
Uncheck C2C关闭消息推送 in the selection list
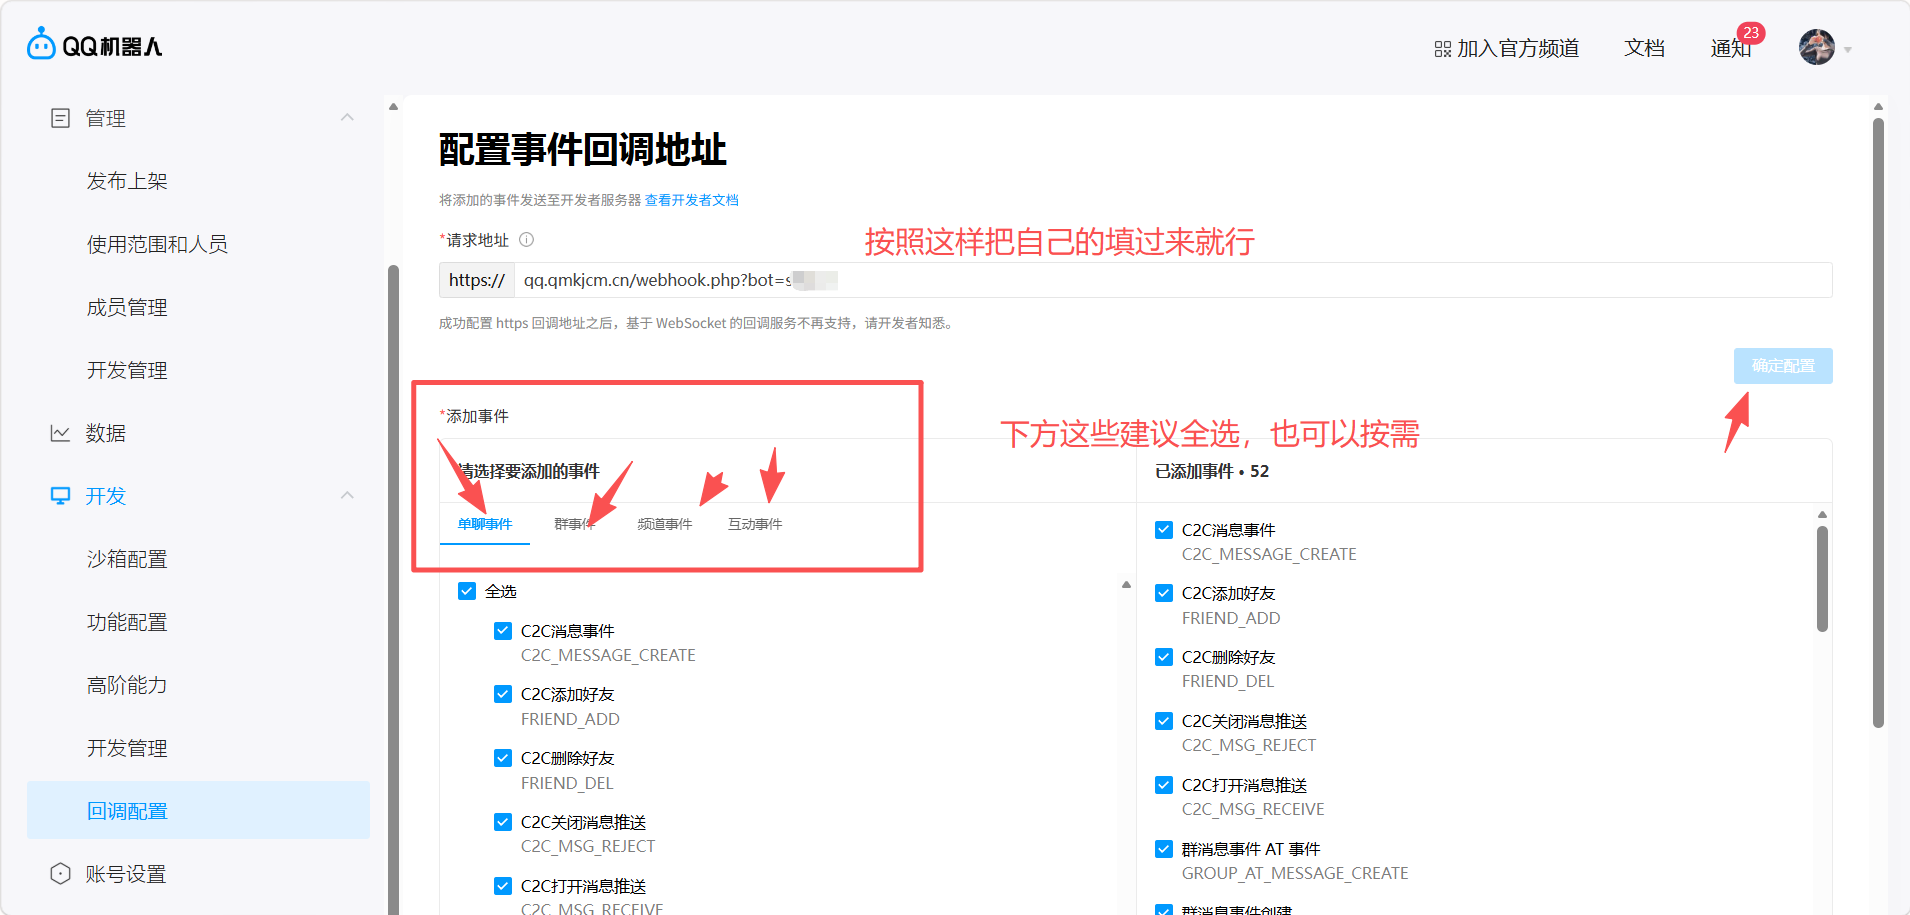tap(503, 822)
